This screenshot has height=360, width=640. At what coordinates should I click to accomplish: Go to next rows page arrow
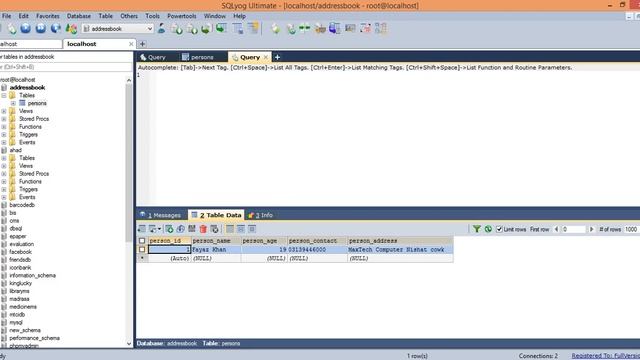point(591,229)
